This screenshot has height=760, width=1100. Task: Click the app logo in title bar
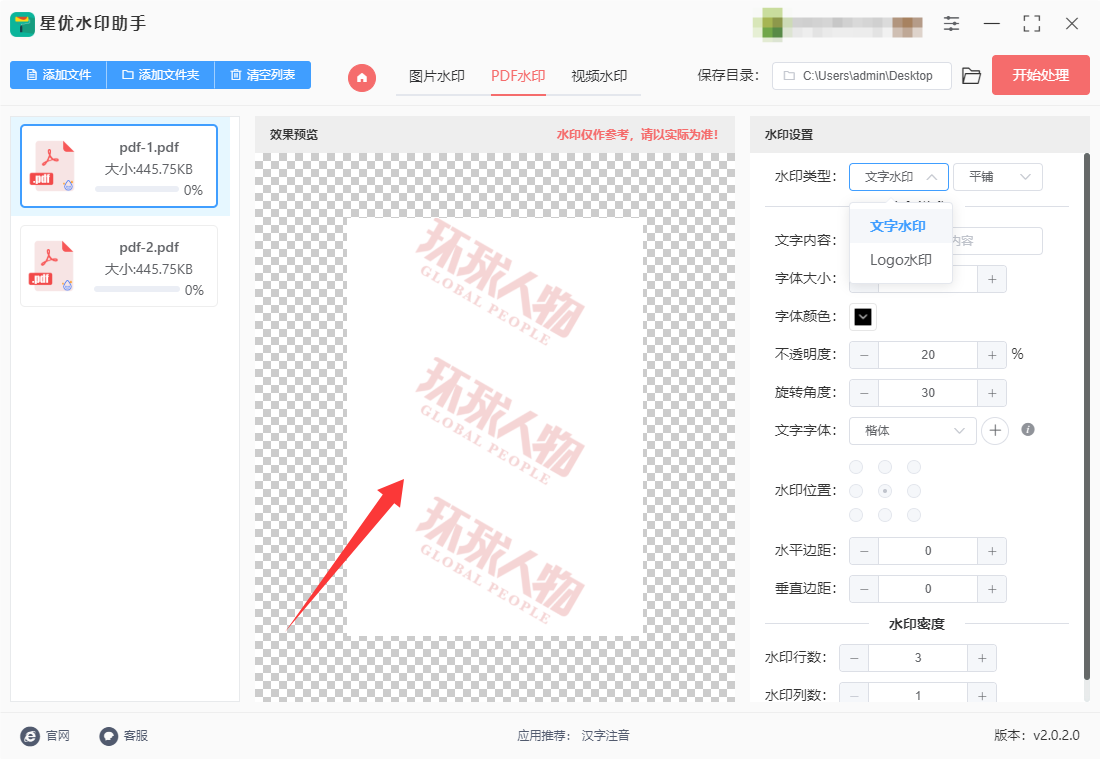(22, 24)
